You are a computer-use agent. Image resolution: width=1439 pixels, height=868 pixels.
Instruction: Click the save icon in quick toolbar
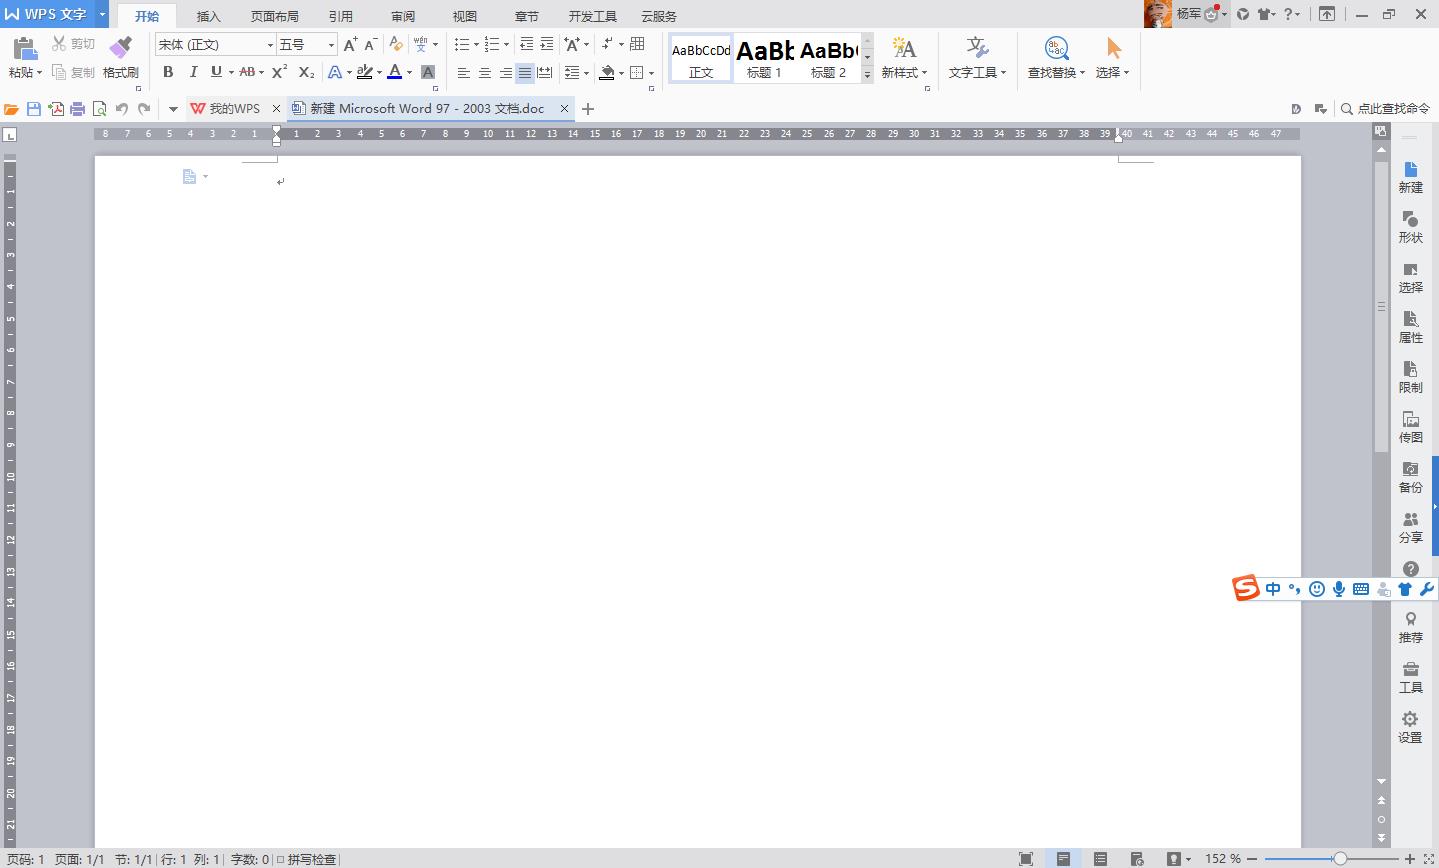pyautogui.click(x=34, y=109)
